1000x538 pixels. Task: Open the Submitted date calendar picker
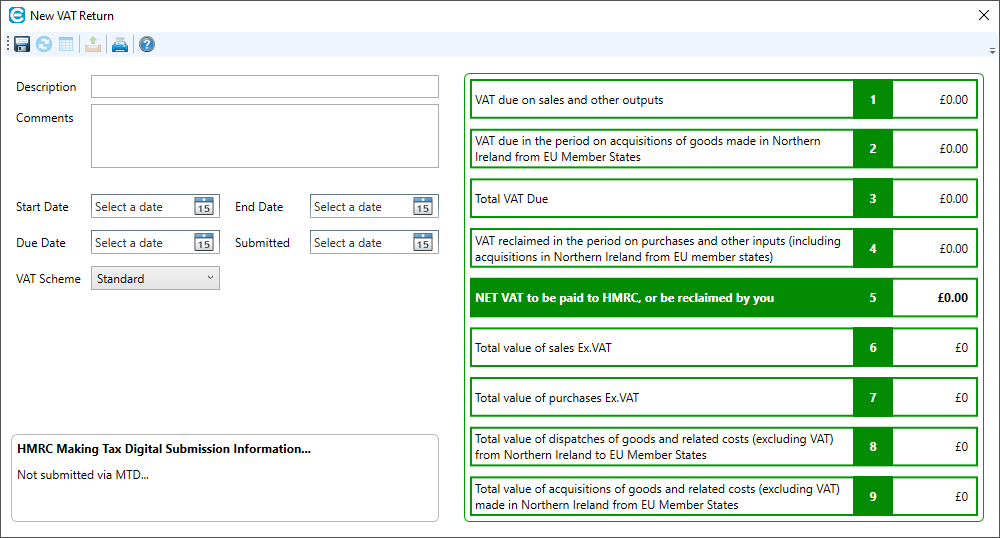pyautogui.click(x=422, y=243)
